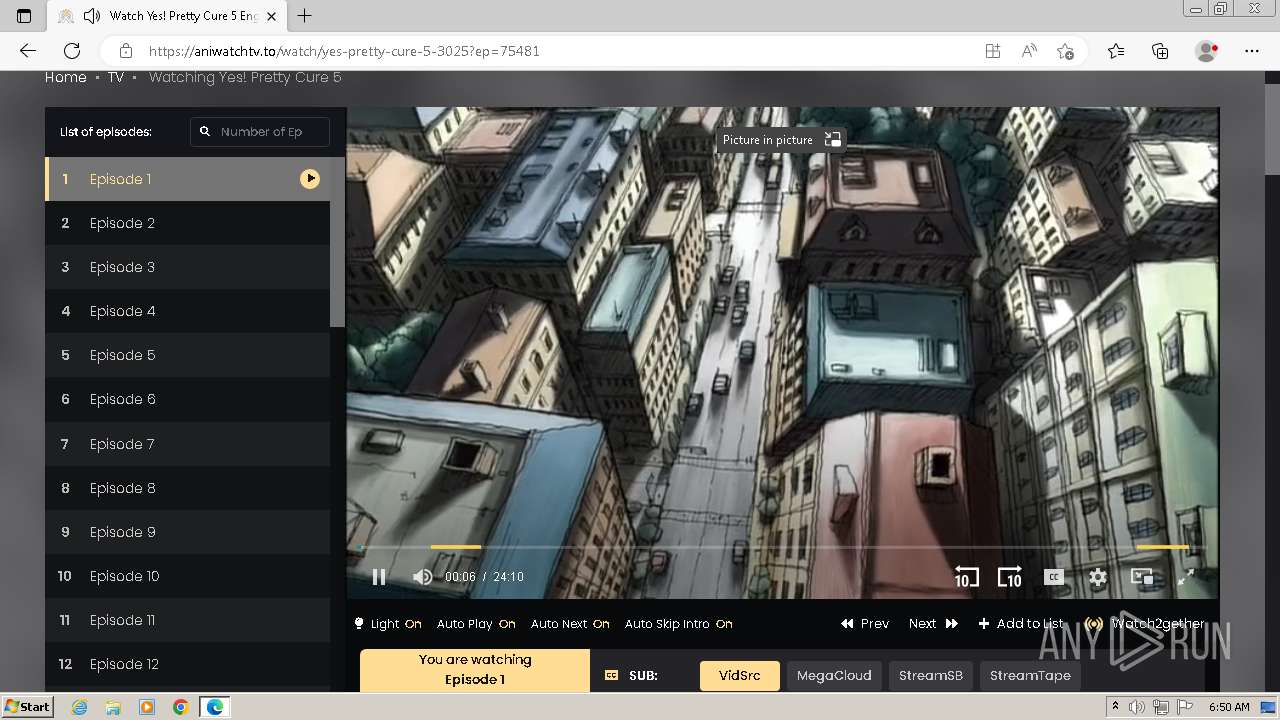View site information lock icon
The image size is (1280, 720).
(x=125, y=51)
